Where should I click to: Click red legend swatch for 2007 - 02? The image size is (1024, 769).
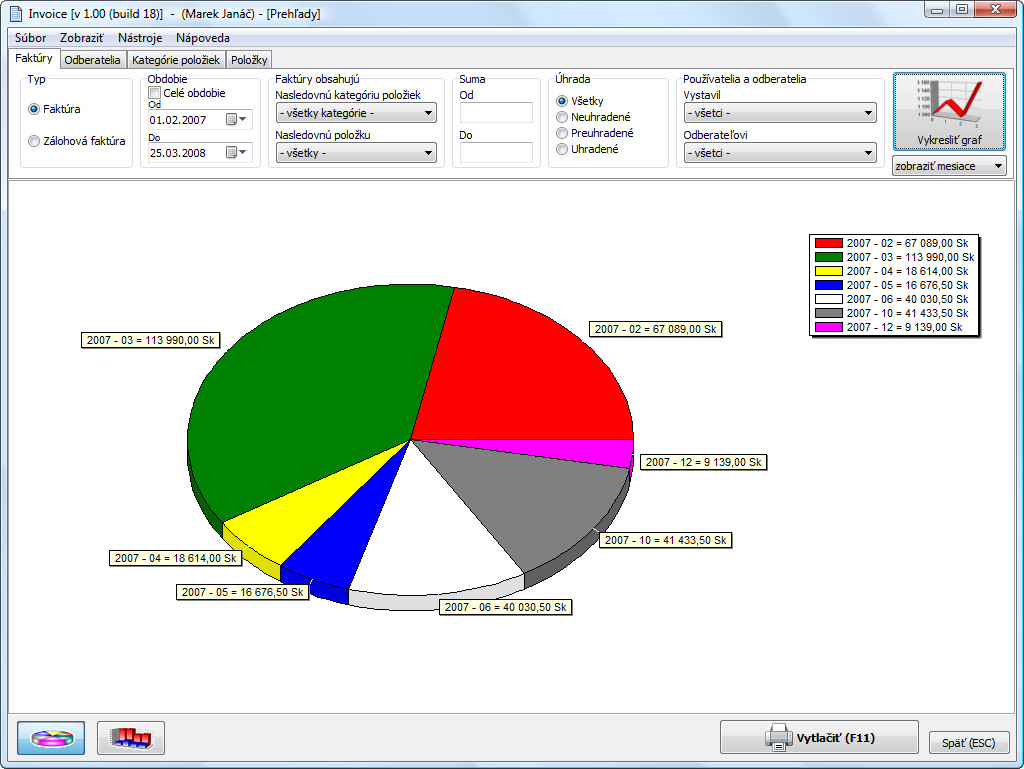point(829,243)
